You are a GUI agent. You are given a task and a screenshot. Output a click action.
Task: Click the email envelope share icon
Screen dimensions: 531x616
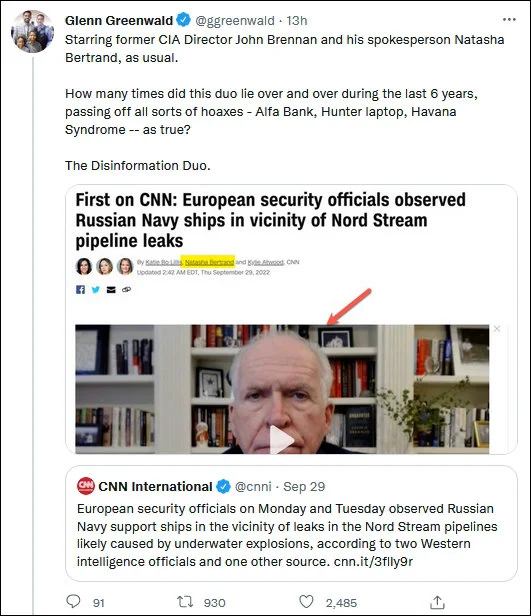coord(111,290)
